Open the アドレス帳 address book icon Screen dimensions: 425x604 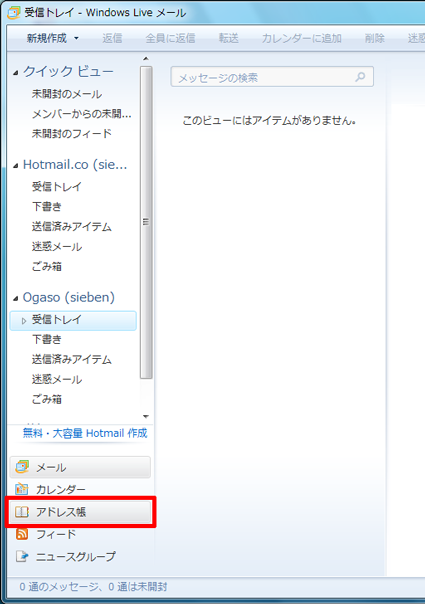[22, 512]
